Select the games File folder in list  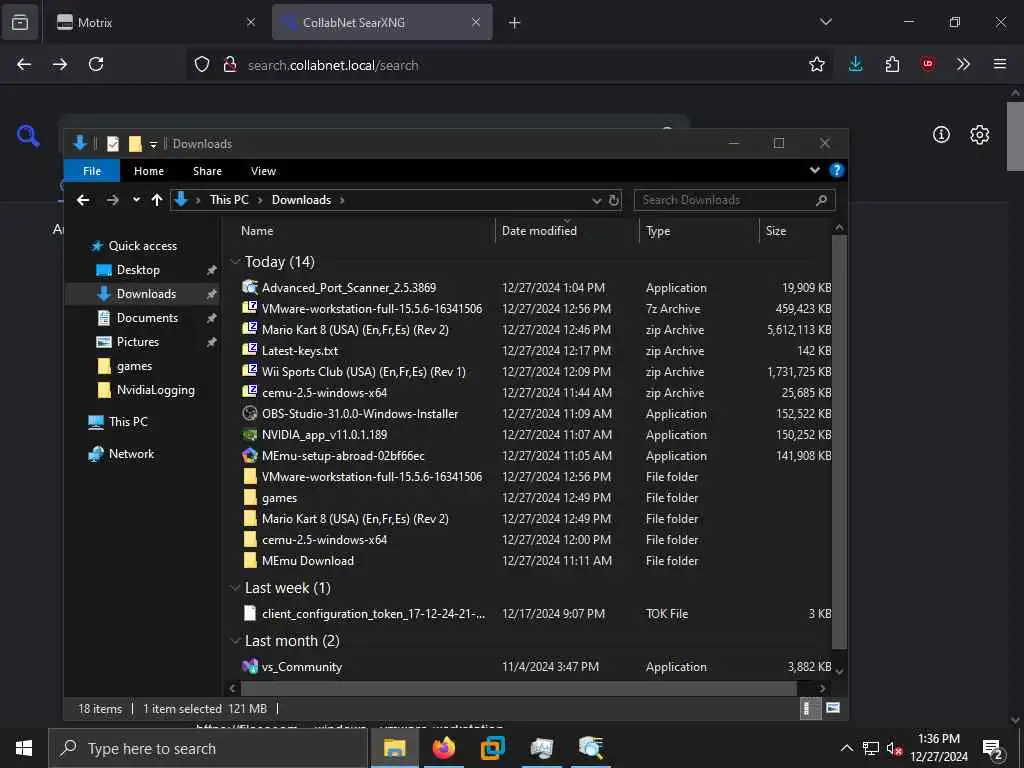[x=536, y=498]
